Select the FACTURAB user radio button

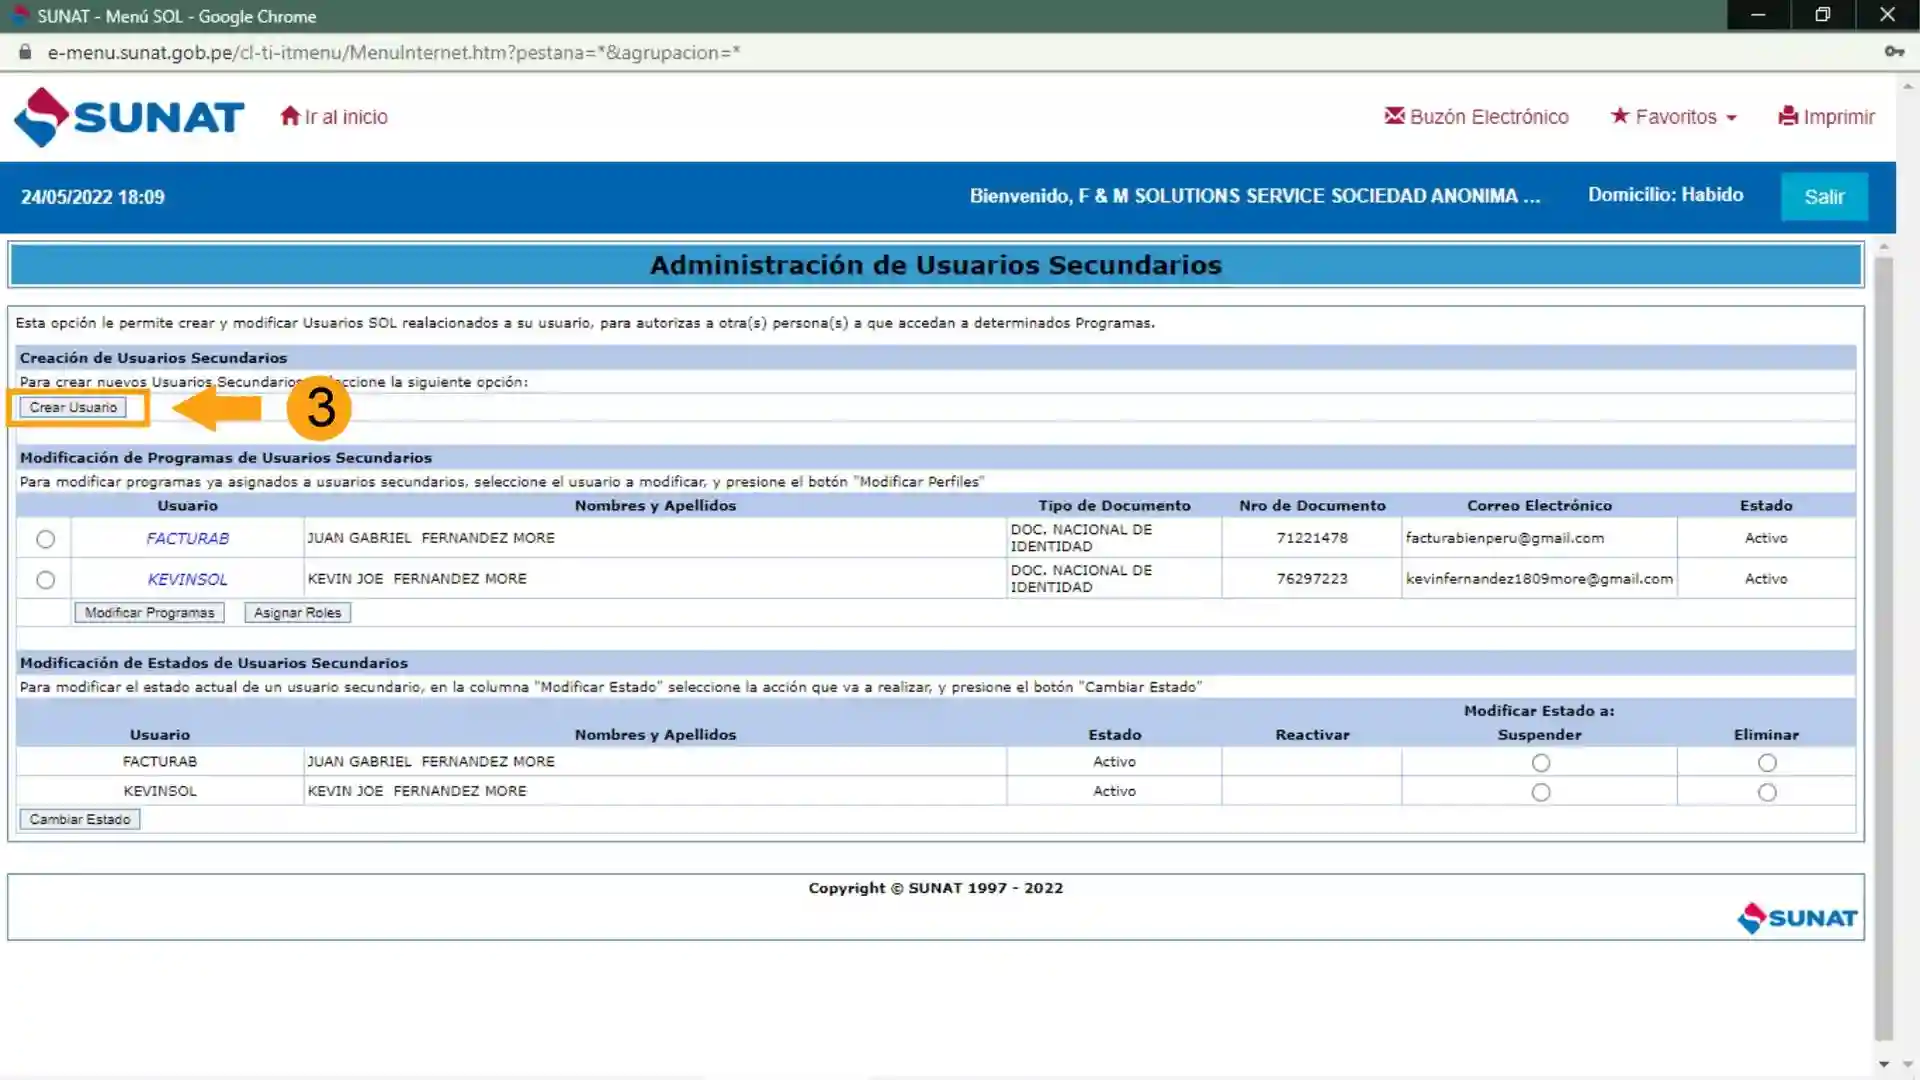45,539
